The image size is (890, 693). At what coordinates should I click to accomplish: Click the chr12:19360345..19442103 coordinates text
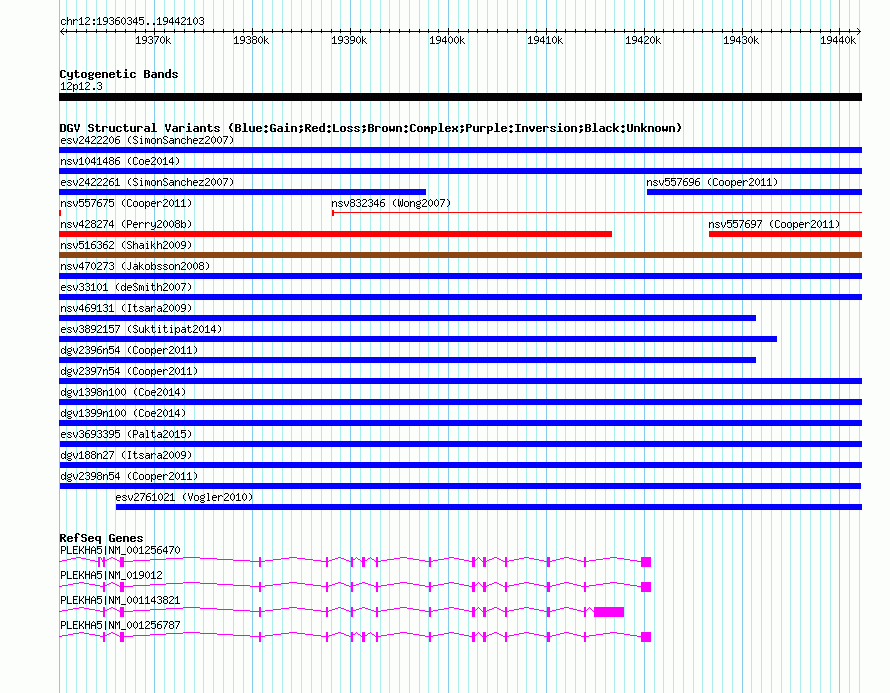click(x=132, y=21)
